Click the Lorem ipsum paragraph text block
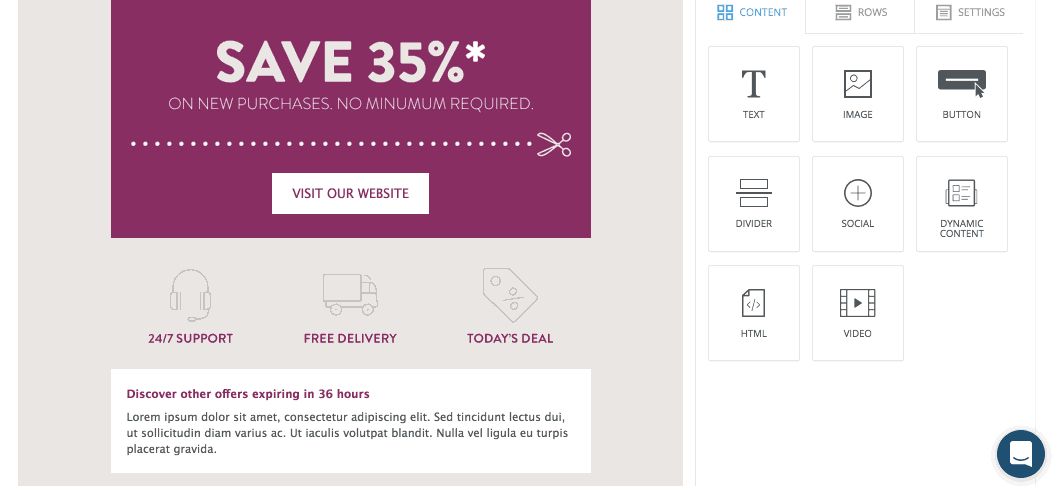1054x486 pixels. coord(348,433)
